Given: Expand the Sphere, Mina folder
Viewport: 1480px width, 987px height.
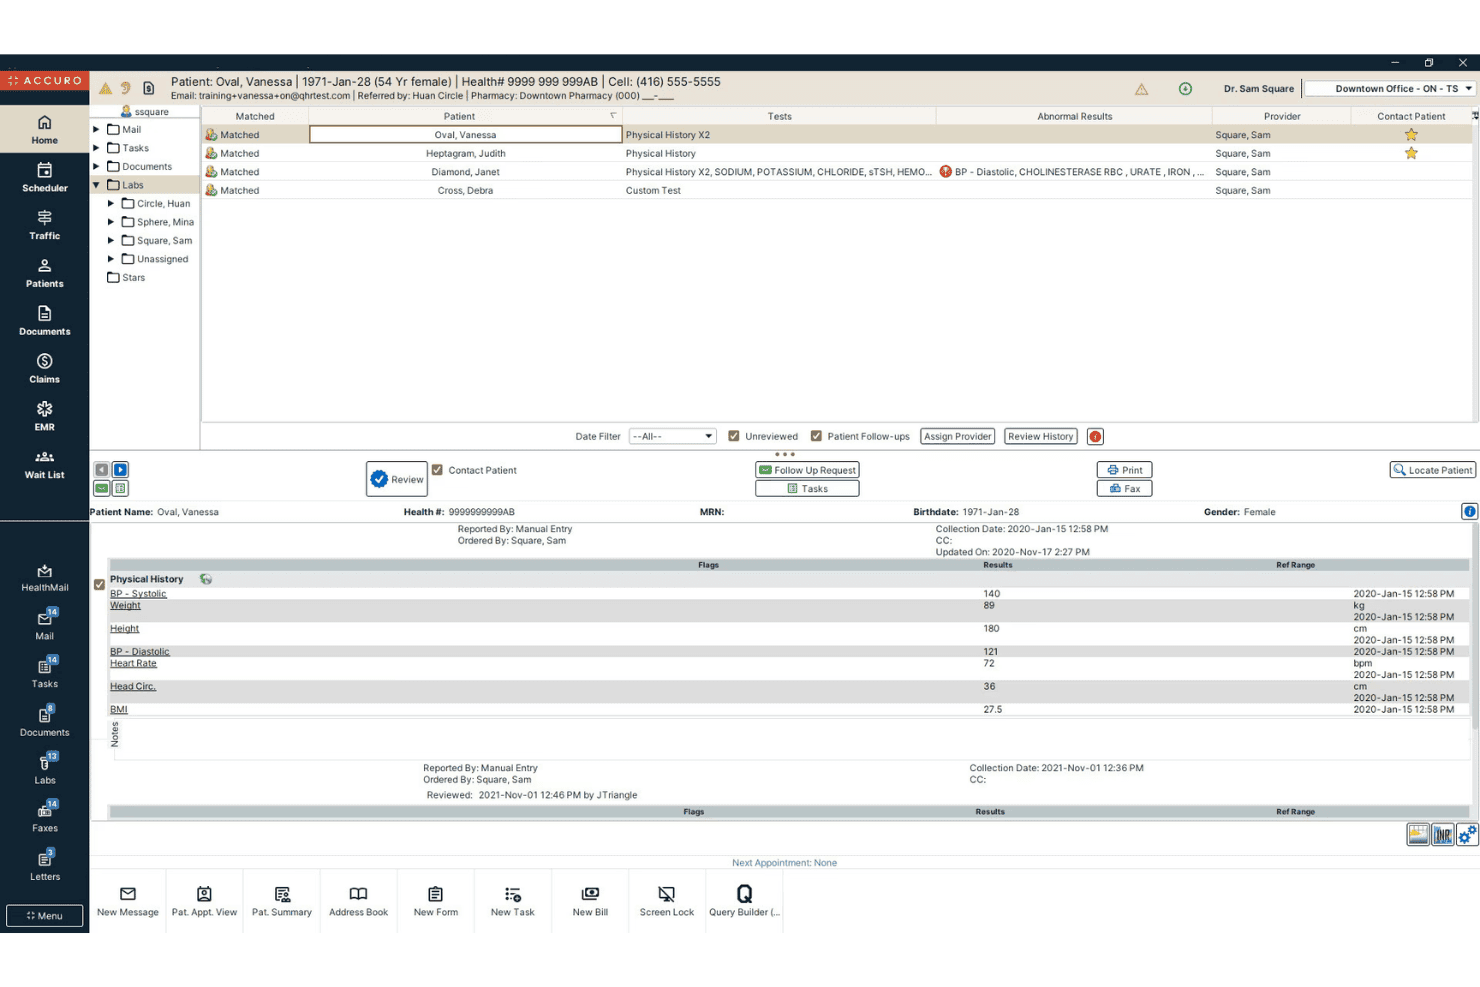Looking at the screenshot, I should click(111, 222).
